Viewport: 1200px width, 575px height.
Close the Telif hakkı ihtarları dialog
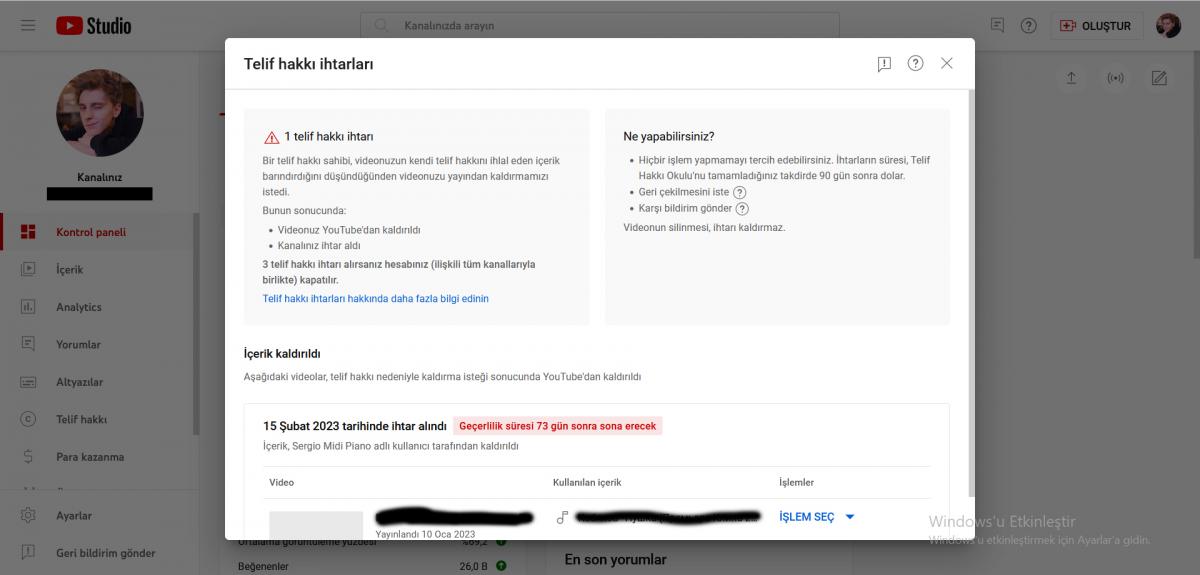click(x=947, y=63)
